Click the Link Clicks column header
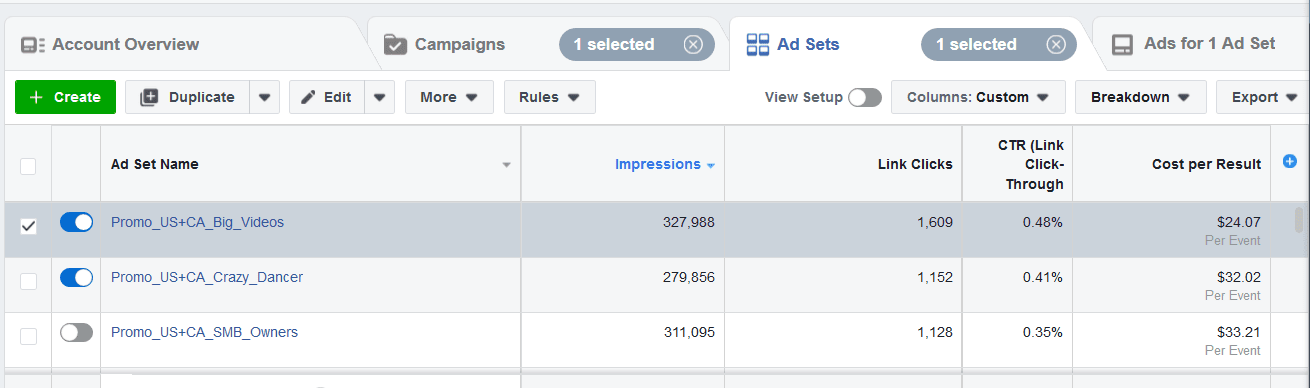This screenshot has height=388, width=1310. tap(915, 165)
